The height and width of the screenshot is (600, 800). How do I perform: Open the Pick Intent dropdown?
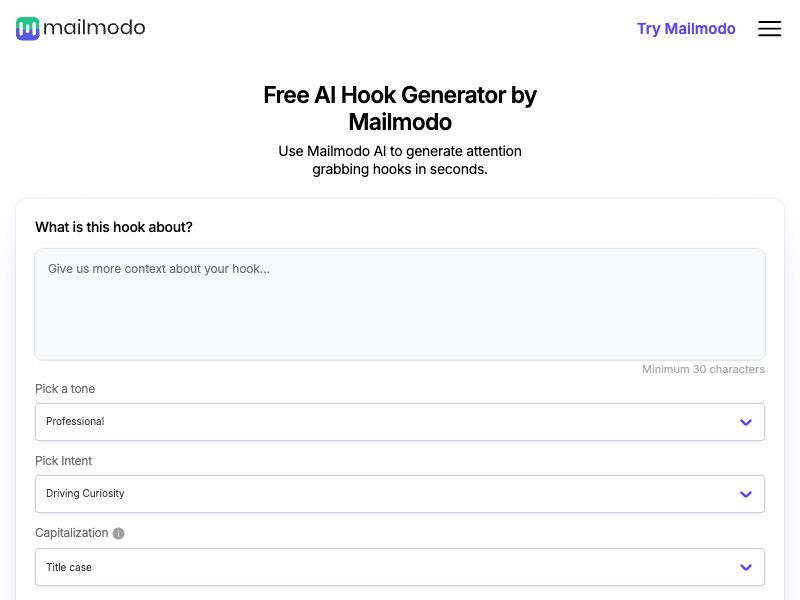click(400, 494)
